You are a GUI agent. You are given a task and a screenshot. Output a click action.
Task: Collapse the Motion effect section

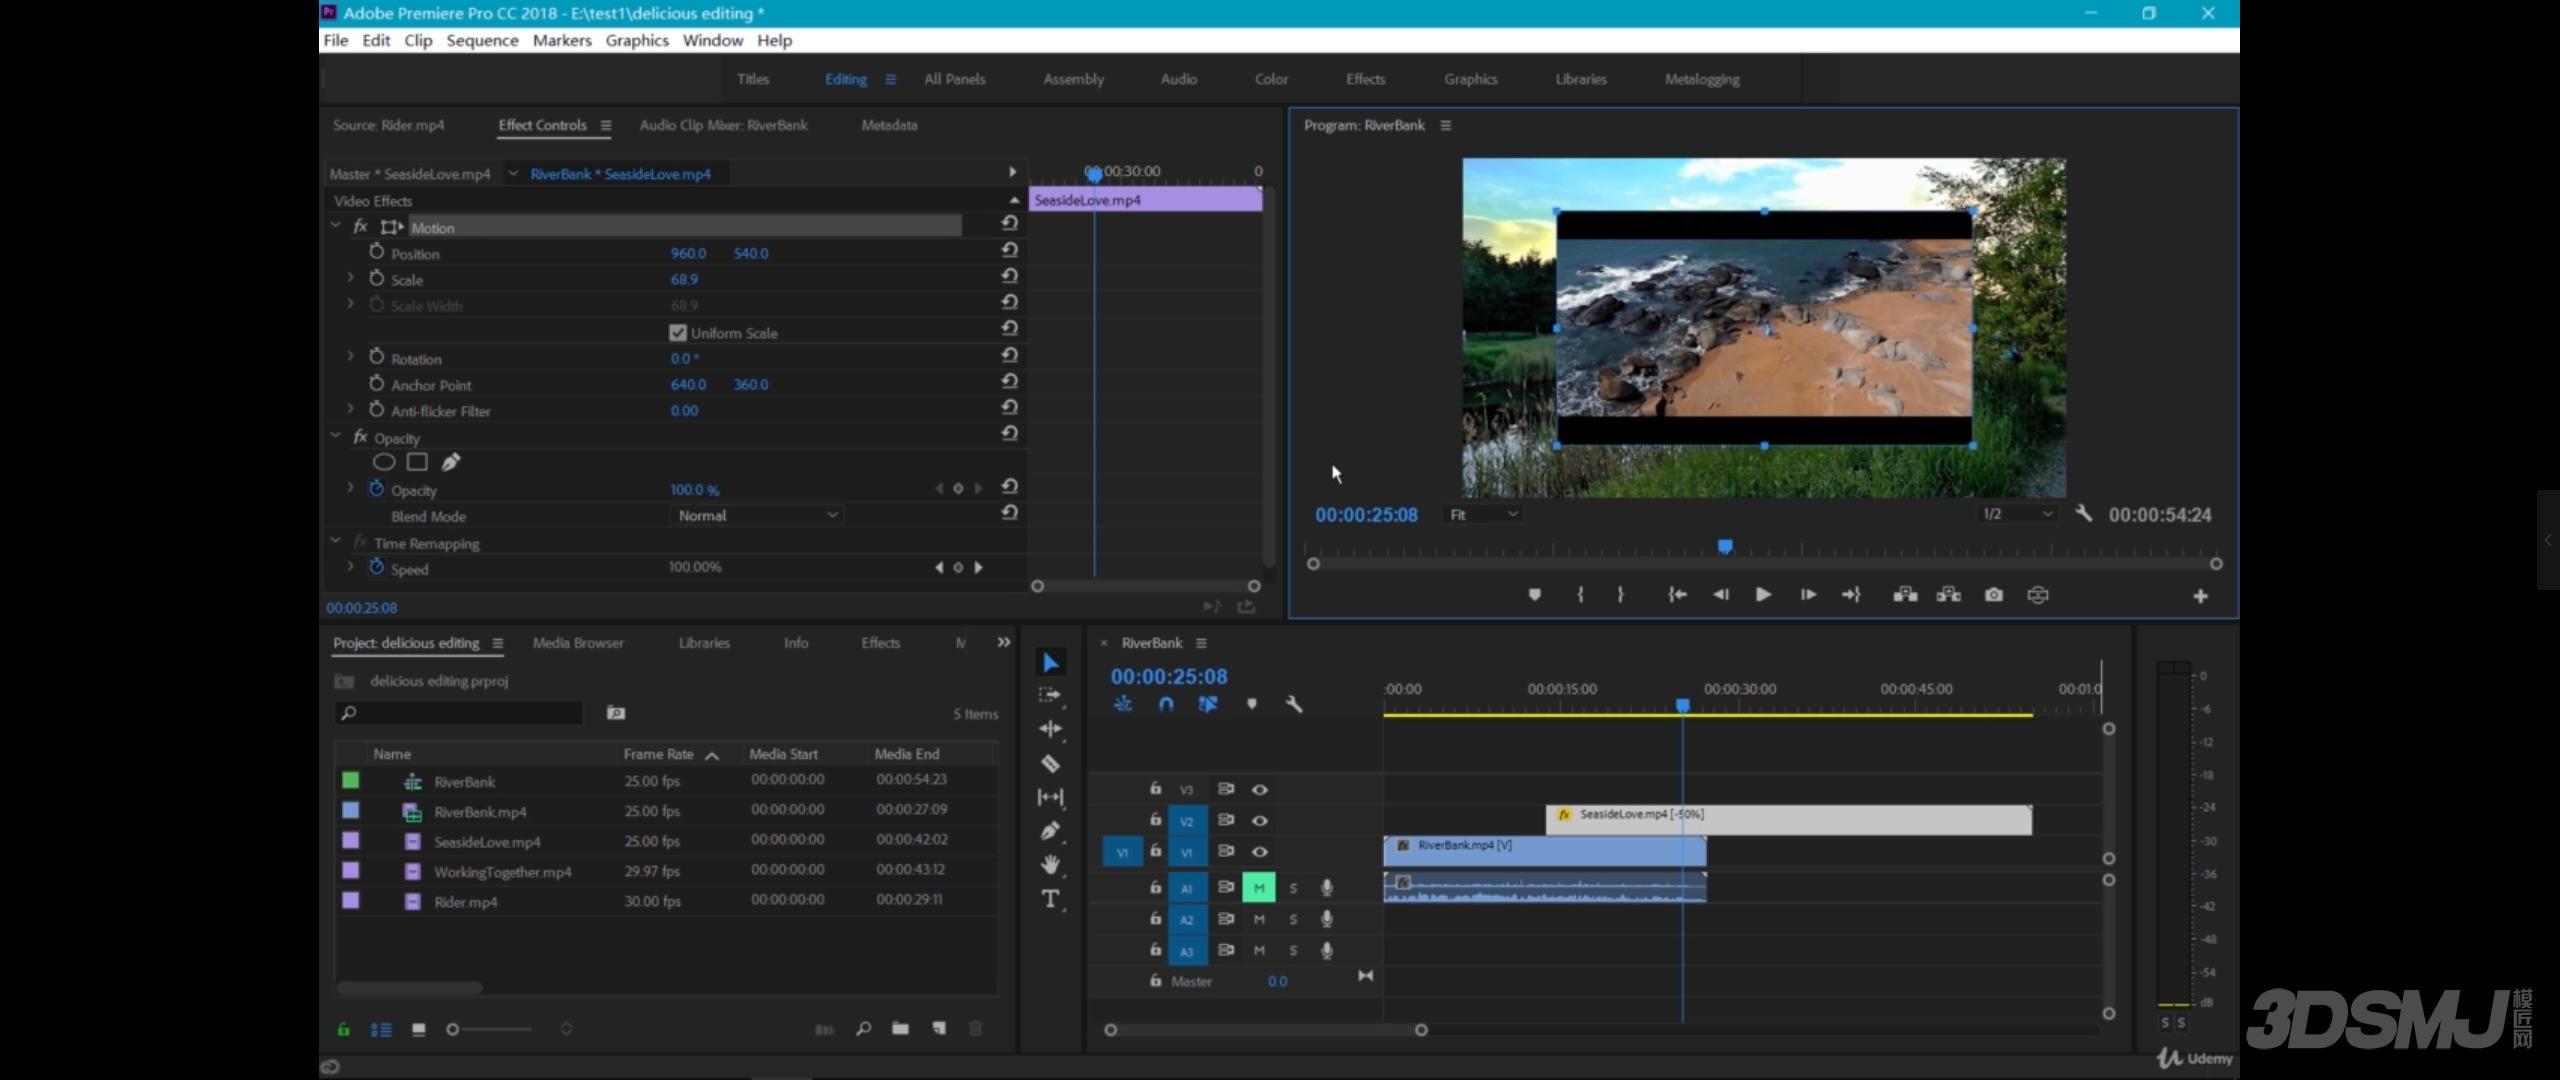point(336,226)
